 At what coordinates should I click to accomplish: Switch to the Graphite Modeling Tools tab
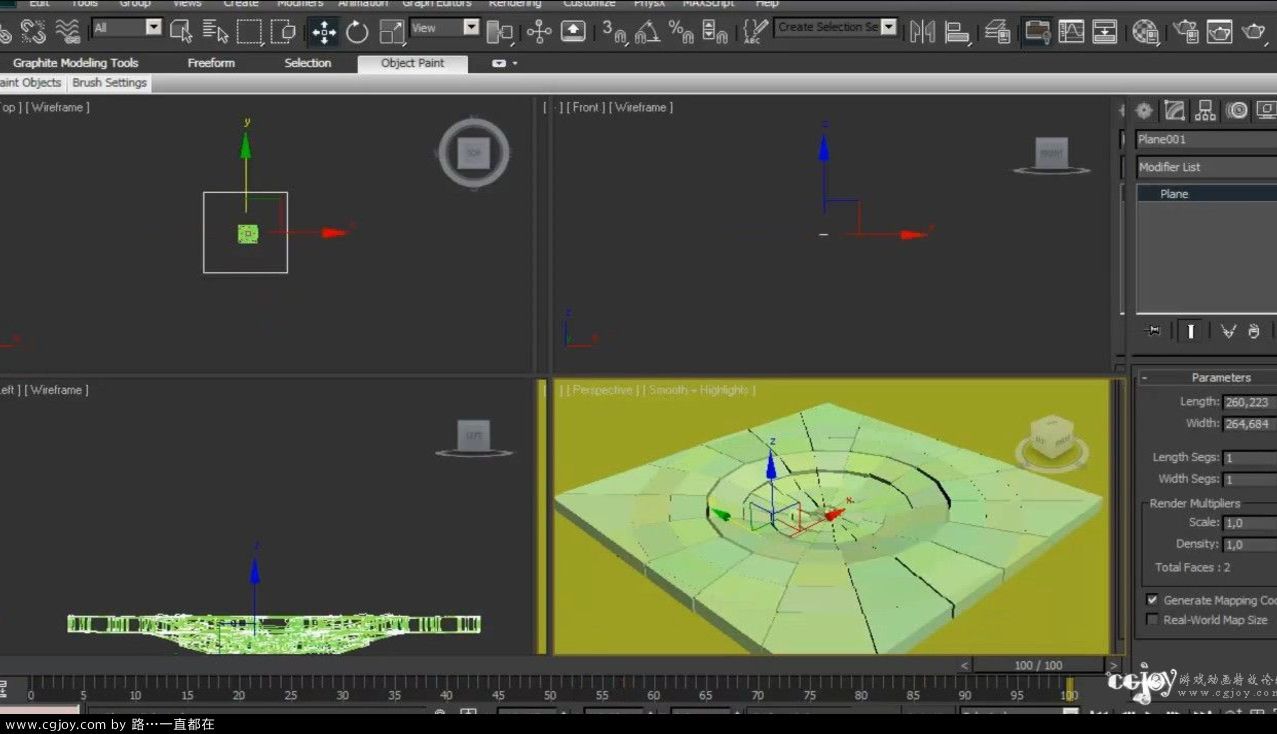click(76, 63)
